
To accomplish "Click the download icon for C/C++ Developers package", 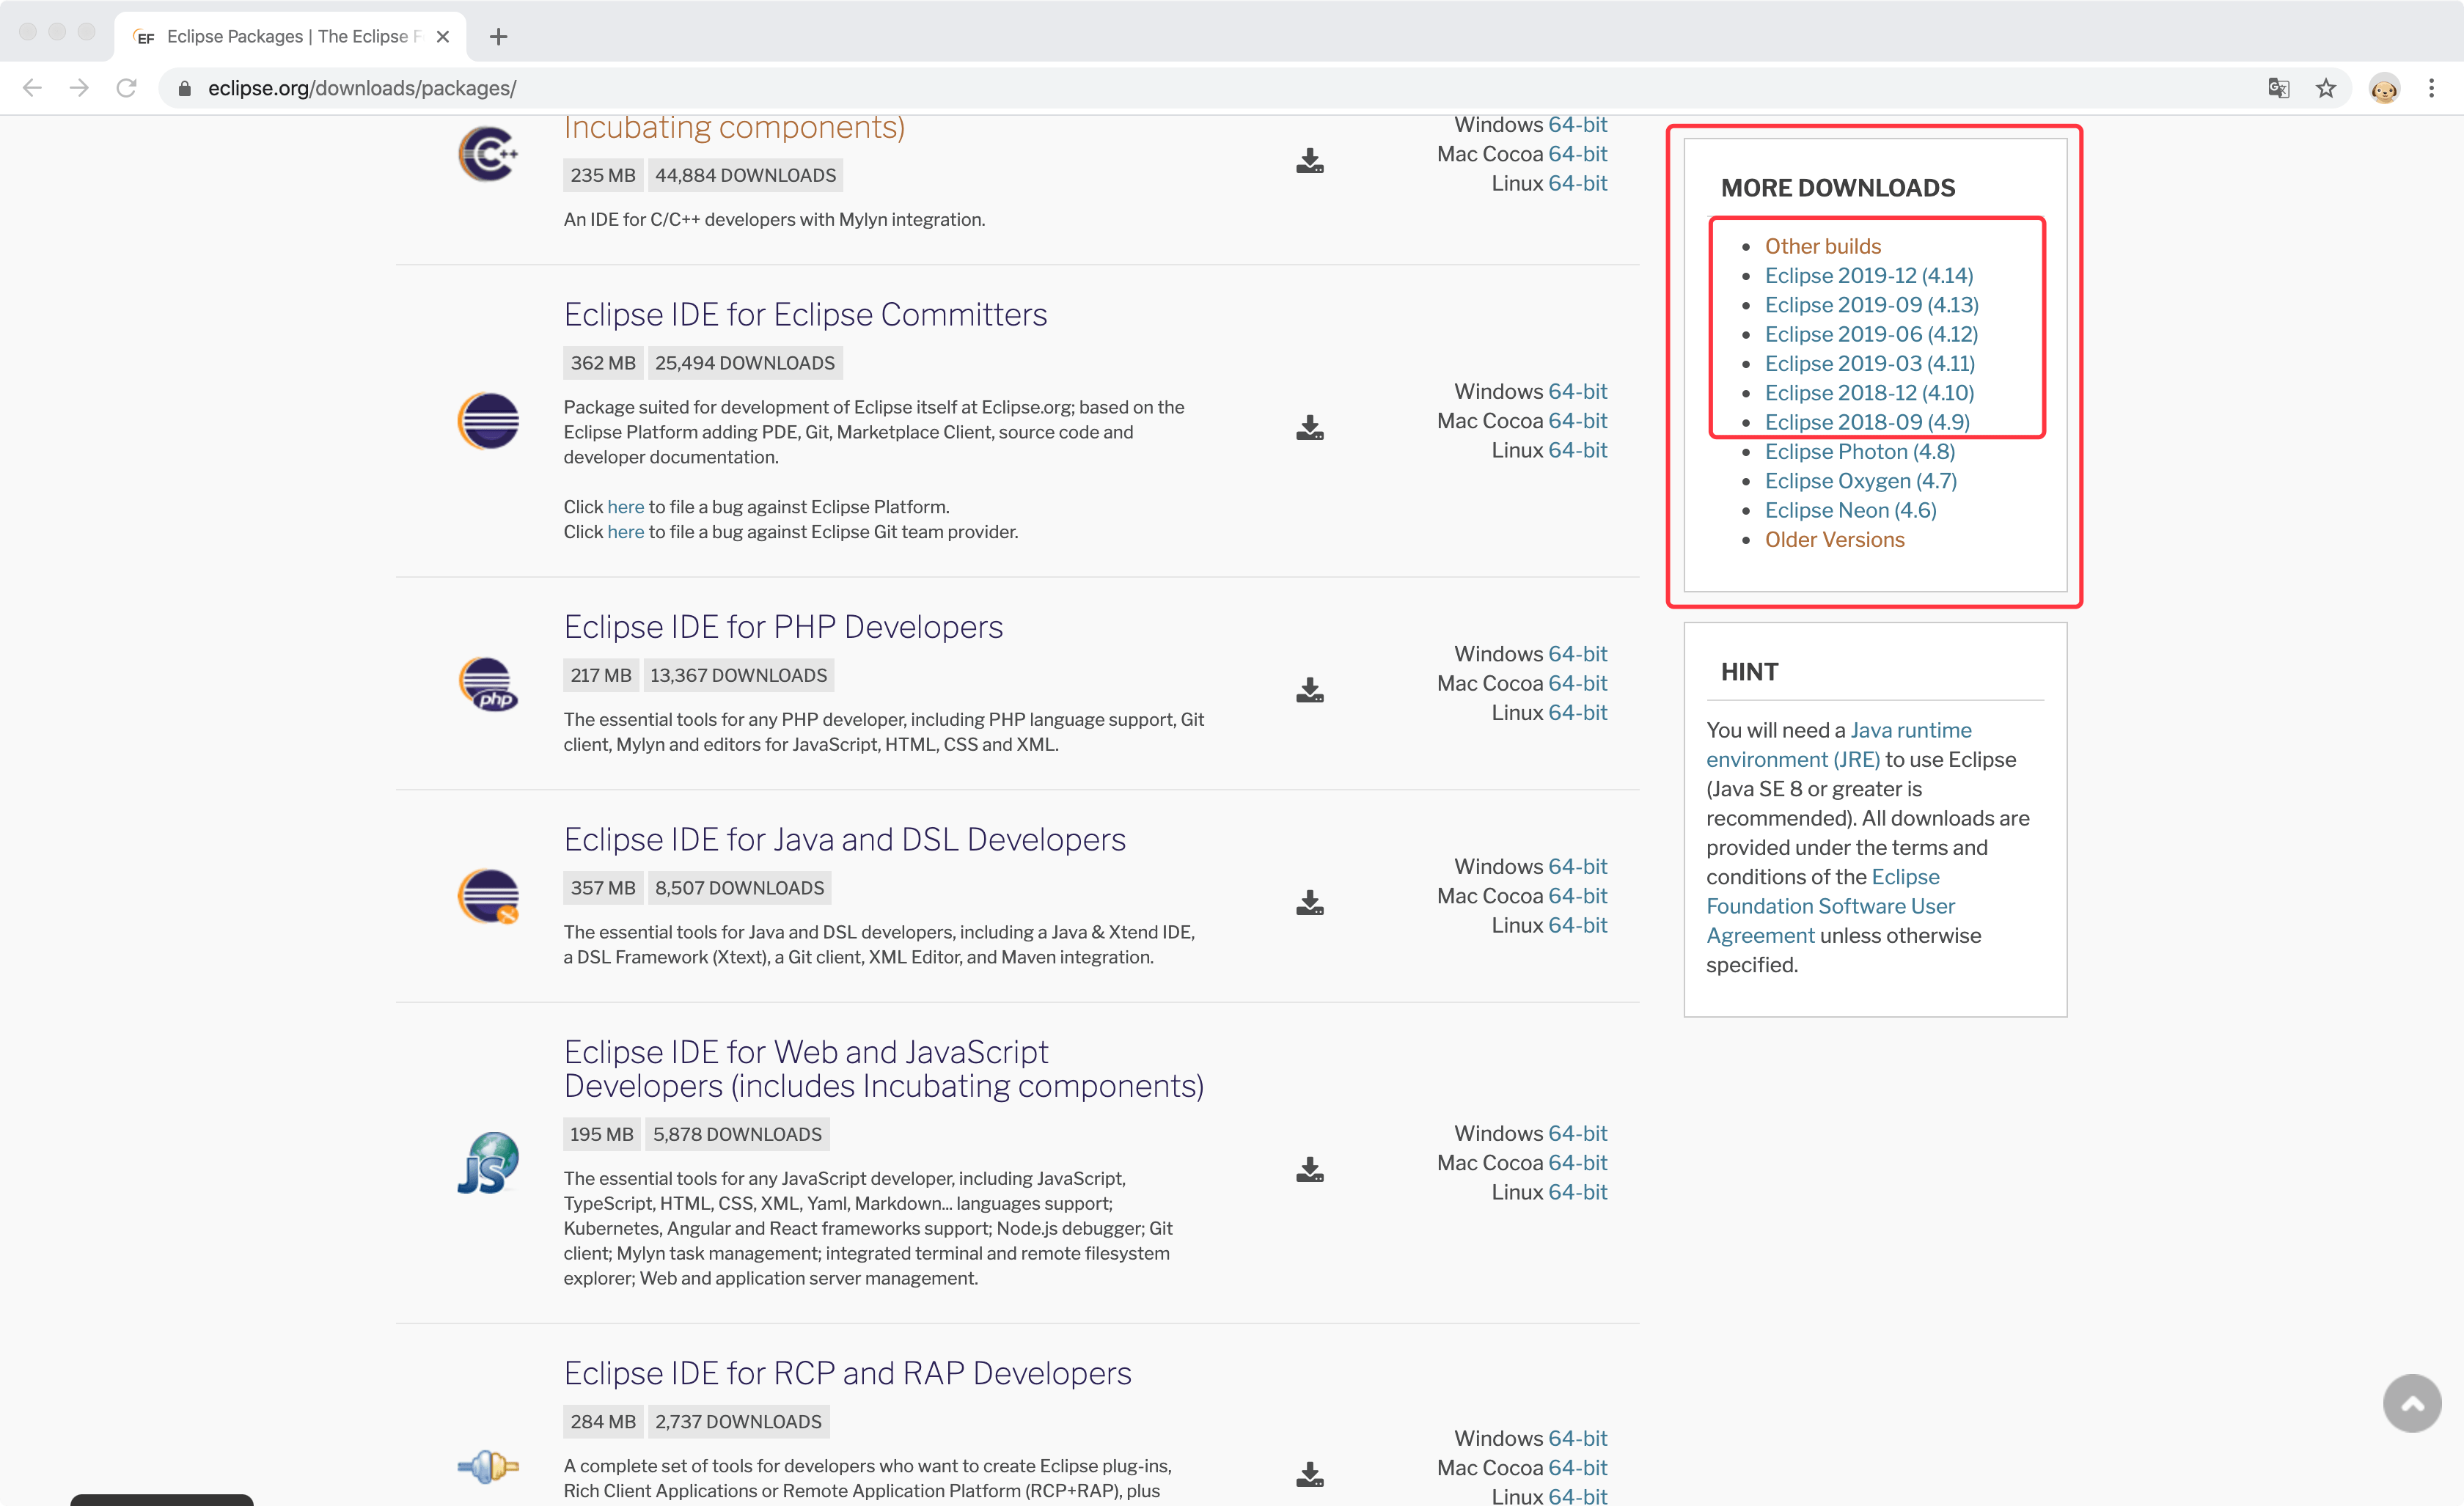I will [1309, 161].
